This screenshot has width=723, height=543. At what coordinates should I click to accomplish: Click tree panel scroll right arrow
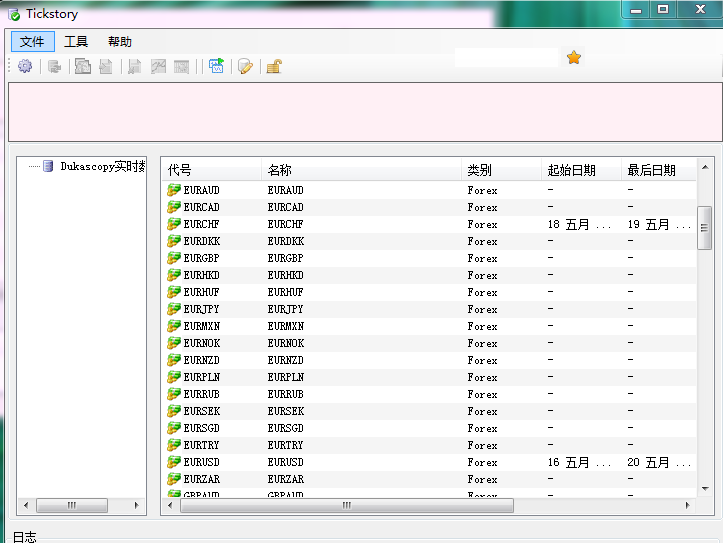pyautogui.click(x=136, y=505)
